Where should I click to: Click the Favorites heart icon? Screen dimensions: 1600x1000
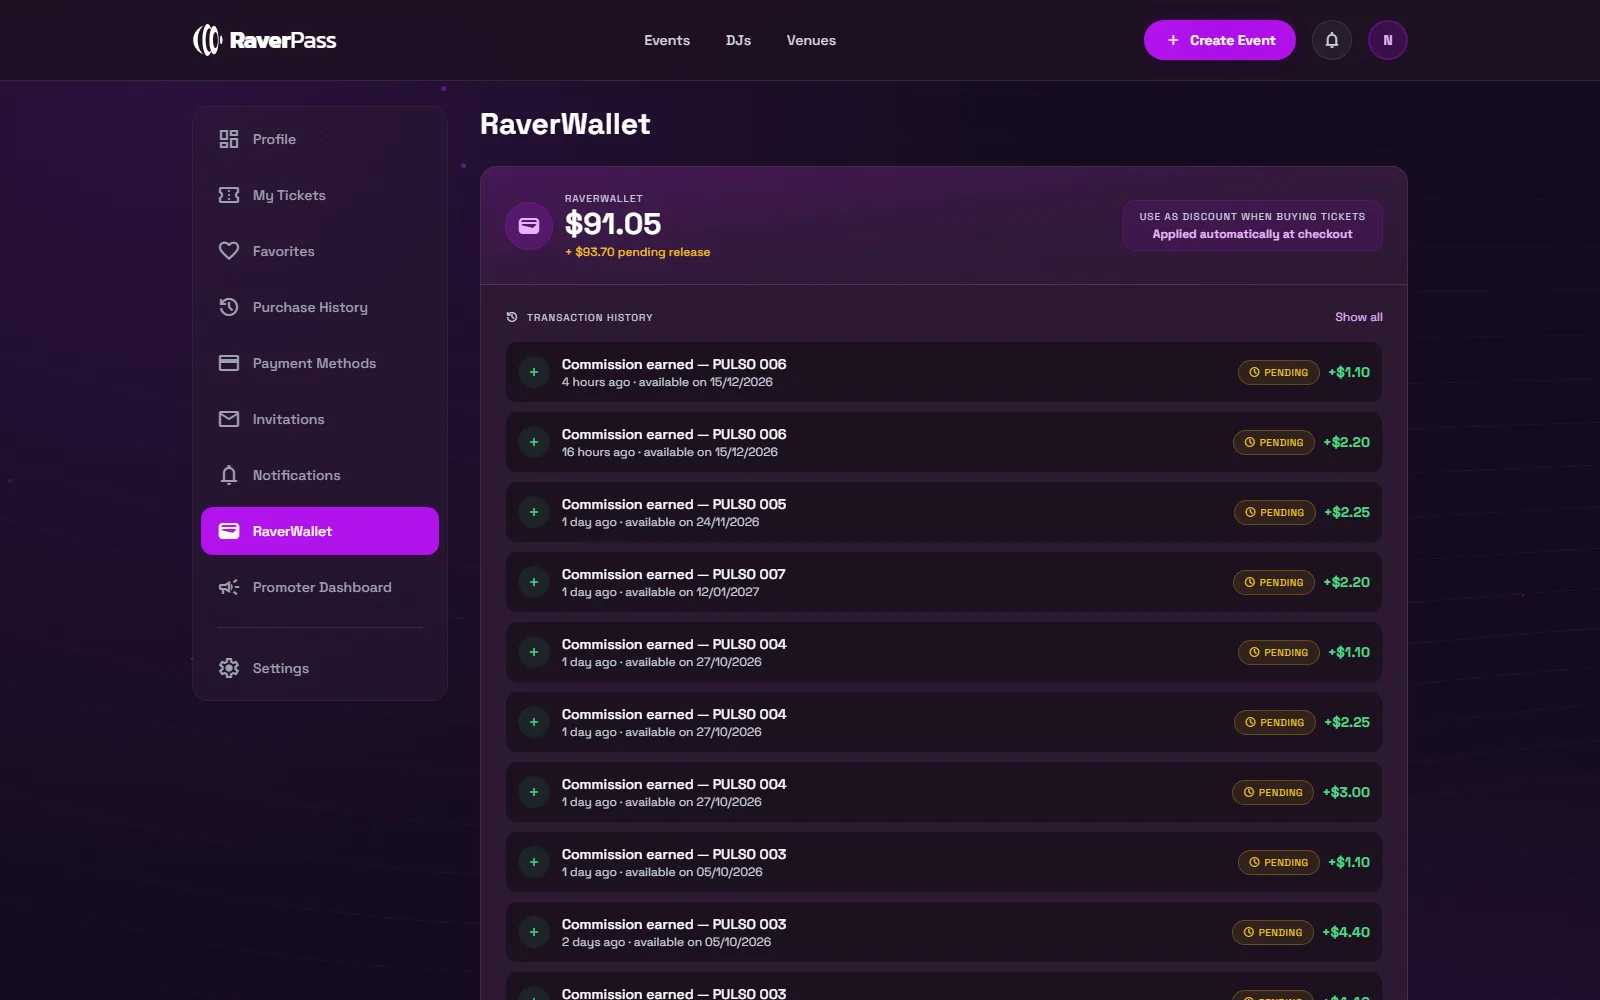coord(229,251)
